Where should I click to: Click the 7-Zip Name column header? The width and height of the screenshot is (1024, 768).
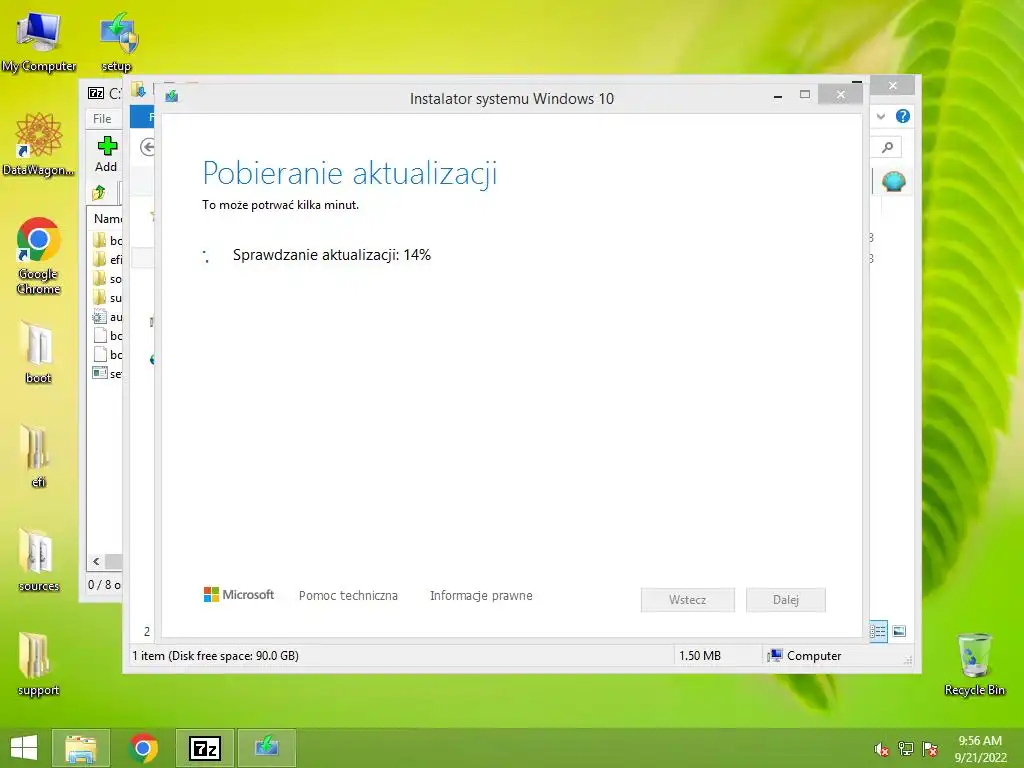[x=107, y=218]
